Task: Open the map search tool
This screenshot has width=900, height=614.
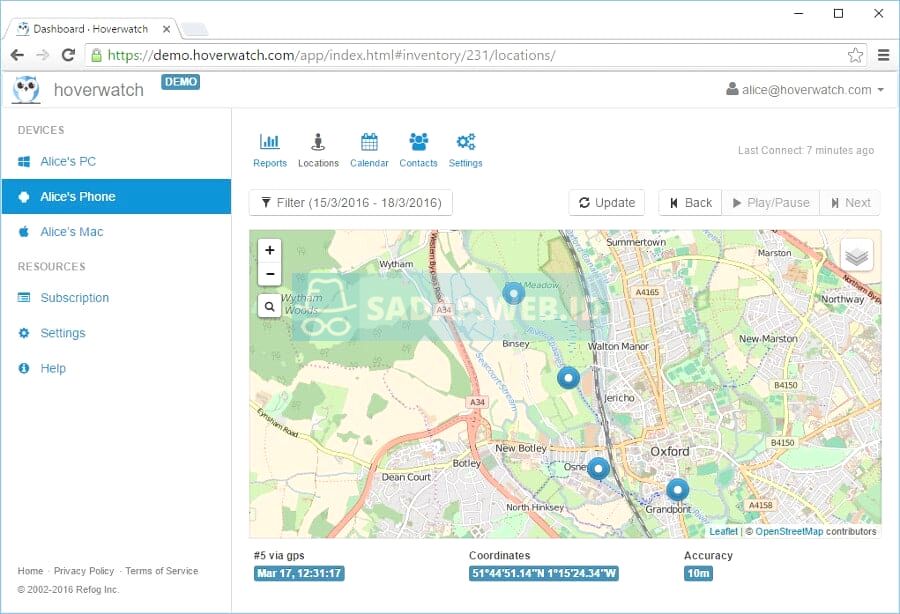Action: pyautogui.click(x=270, y=306)
